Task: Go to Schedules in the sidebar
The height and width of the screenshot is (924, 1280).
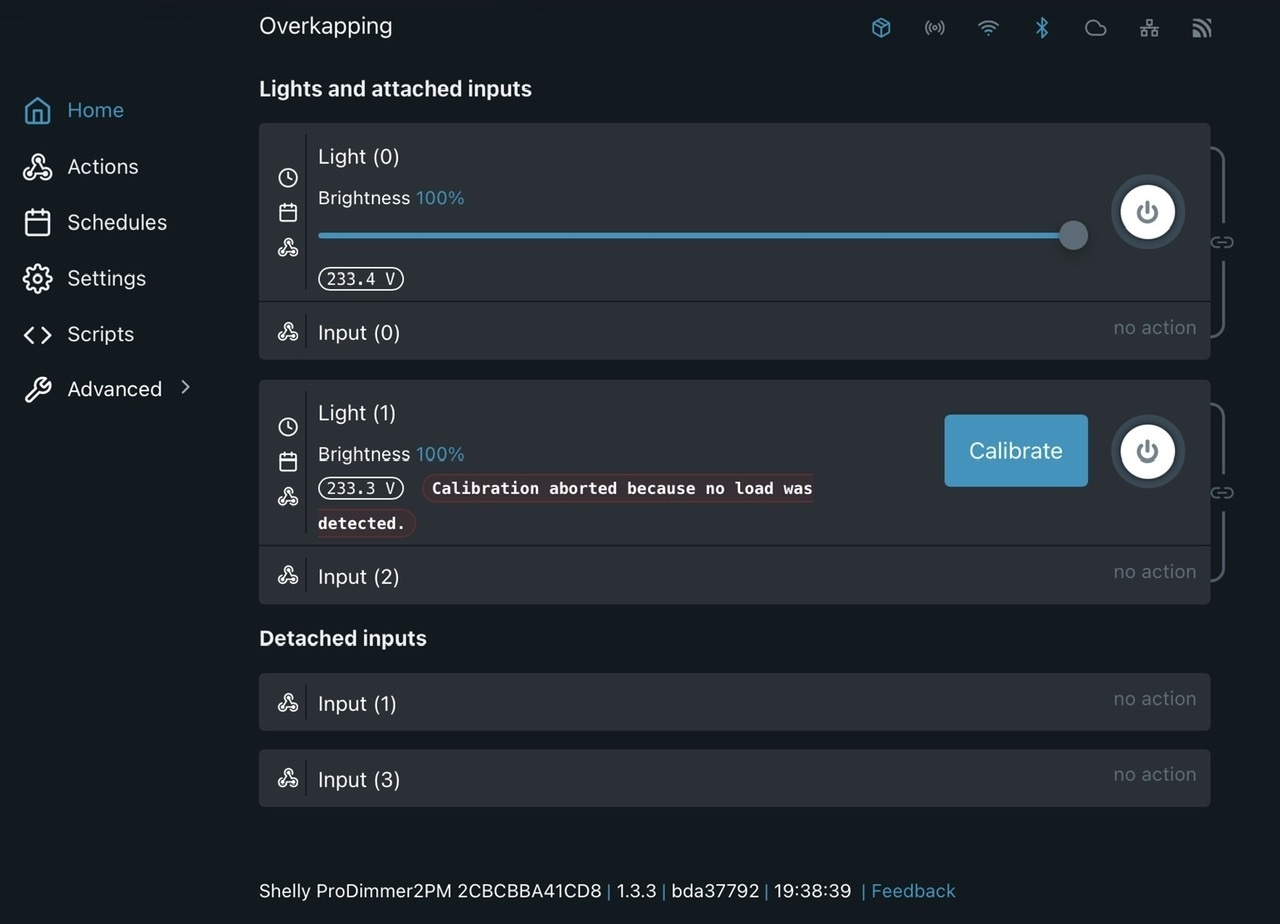Action: point(116,222)
